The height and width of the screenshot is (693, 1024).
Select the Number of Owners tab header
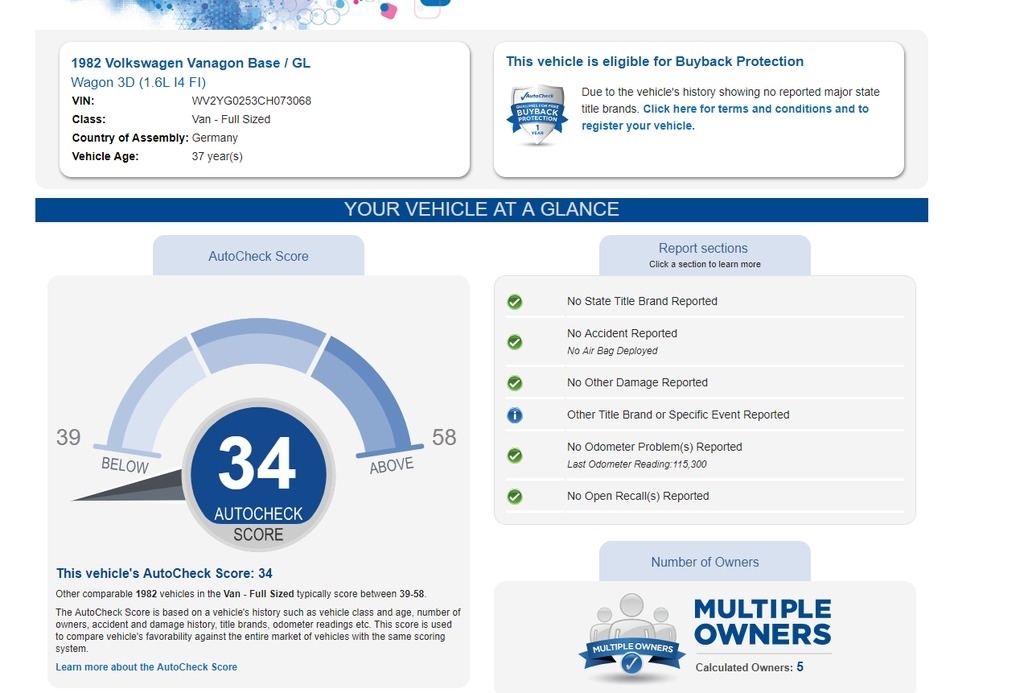(704, 562)
